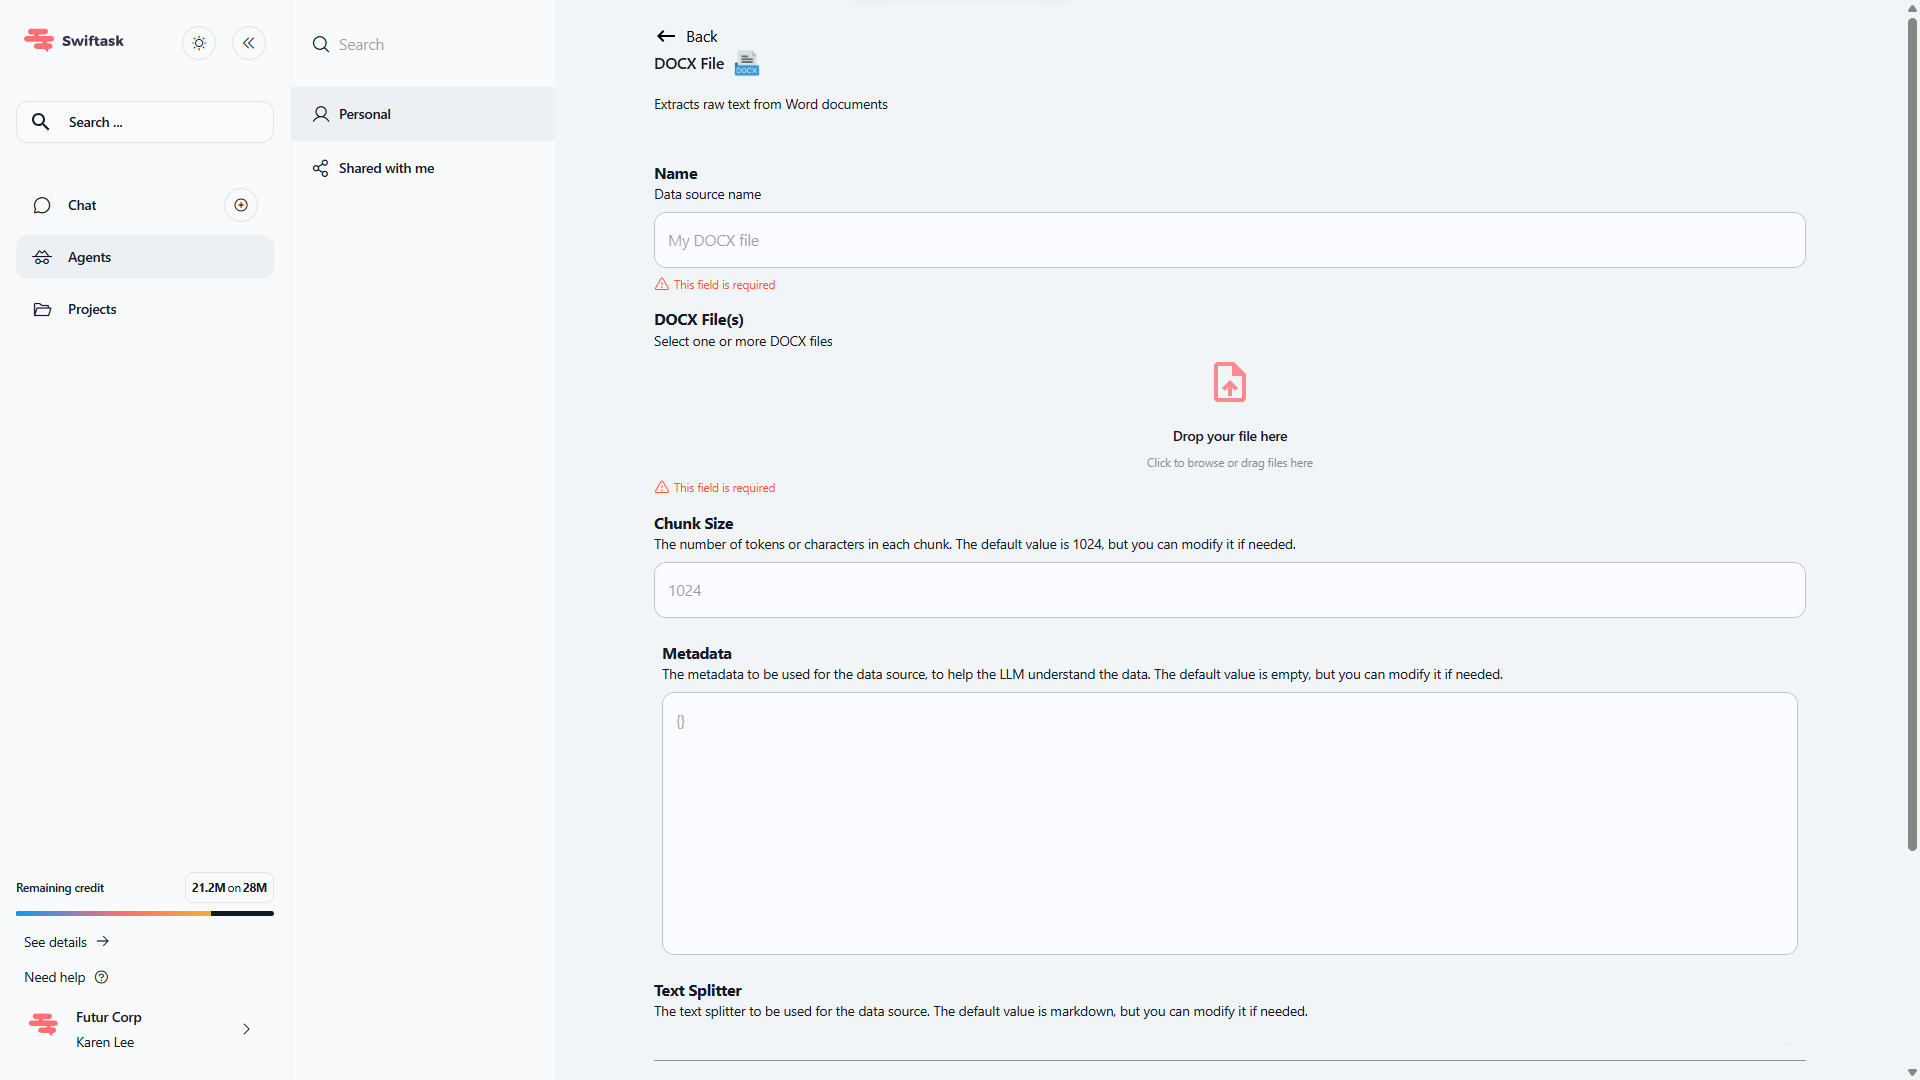Click the remaining credit progress bar
1920x1080 pixels.
144,913
